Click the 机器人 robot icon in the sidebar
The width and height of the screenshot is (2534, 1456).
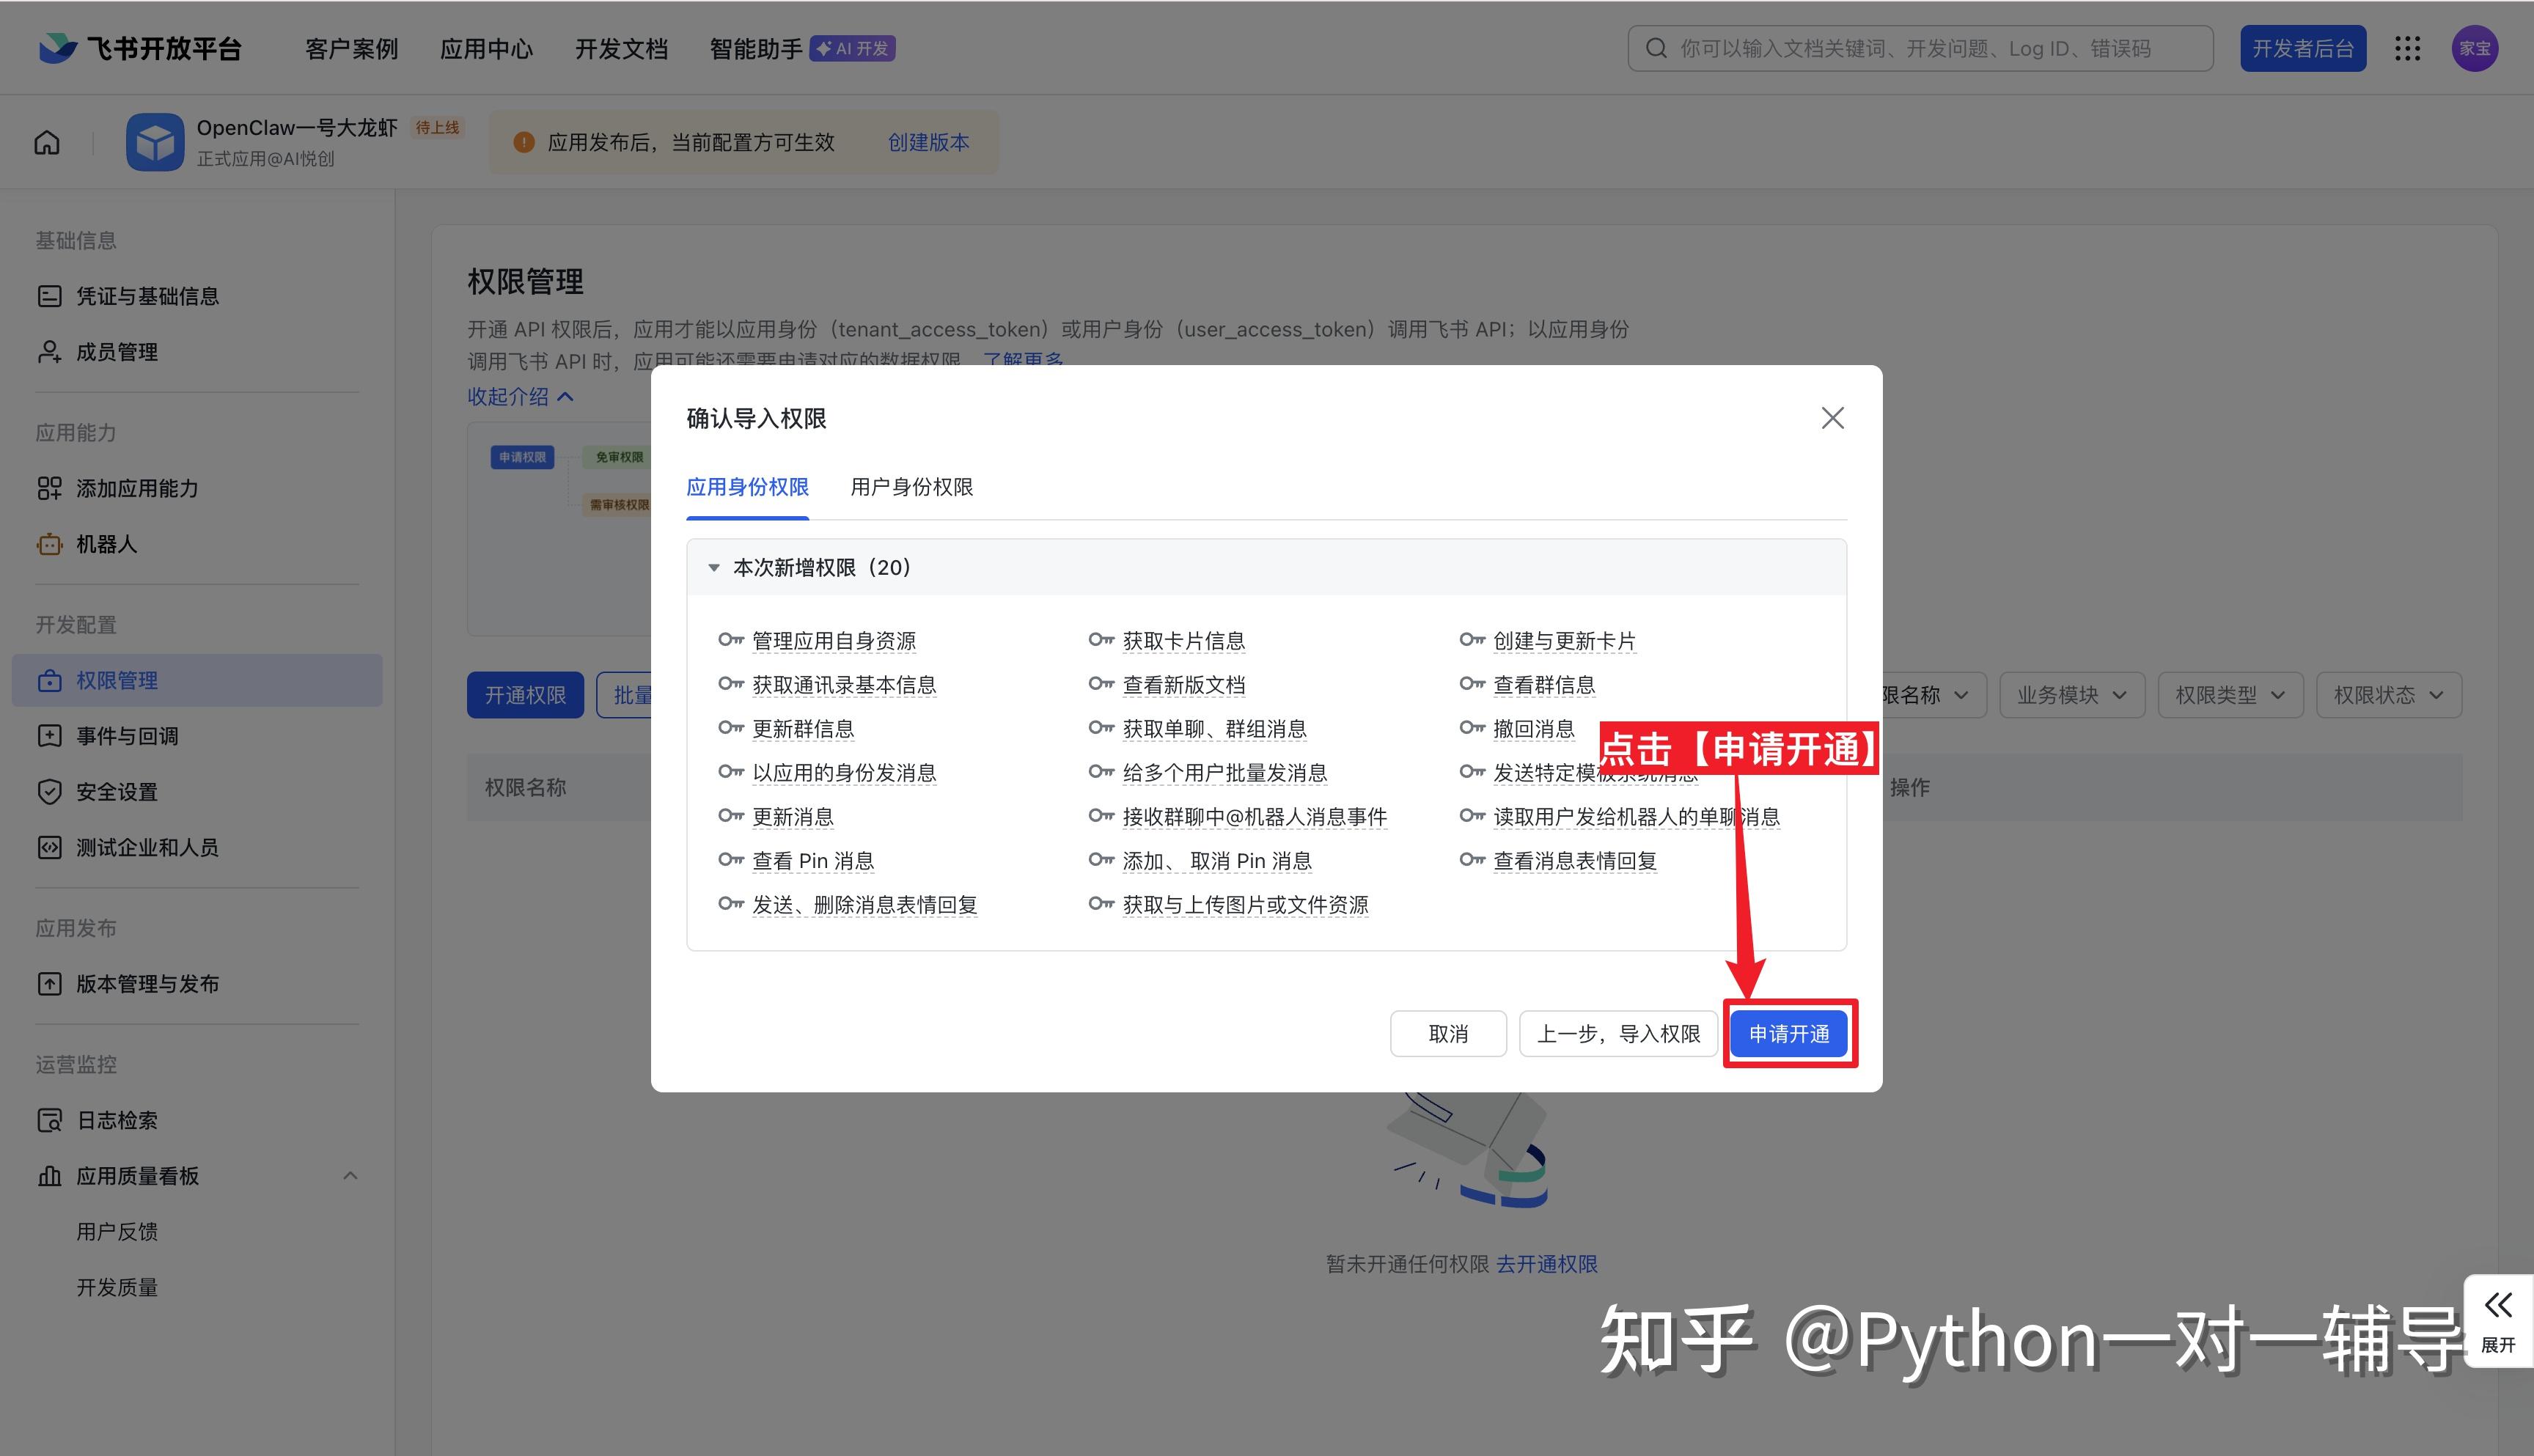pyautogui.click(x=49, y=544)
